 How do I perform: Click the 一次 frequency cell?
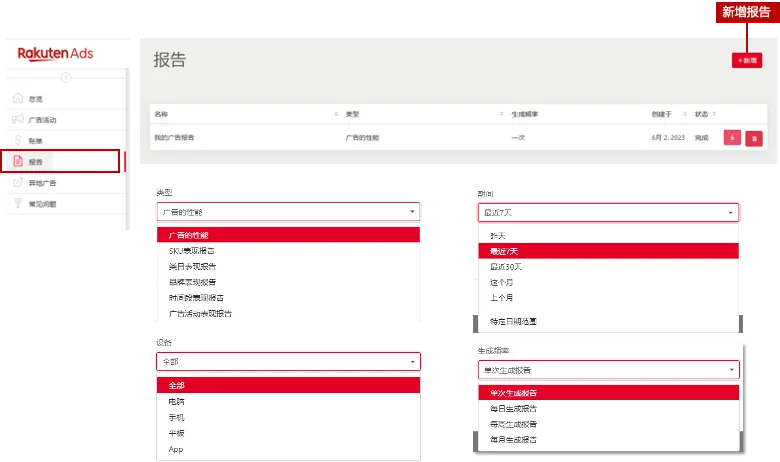pos(518,137)
